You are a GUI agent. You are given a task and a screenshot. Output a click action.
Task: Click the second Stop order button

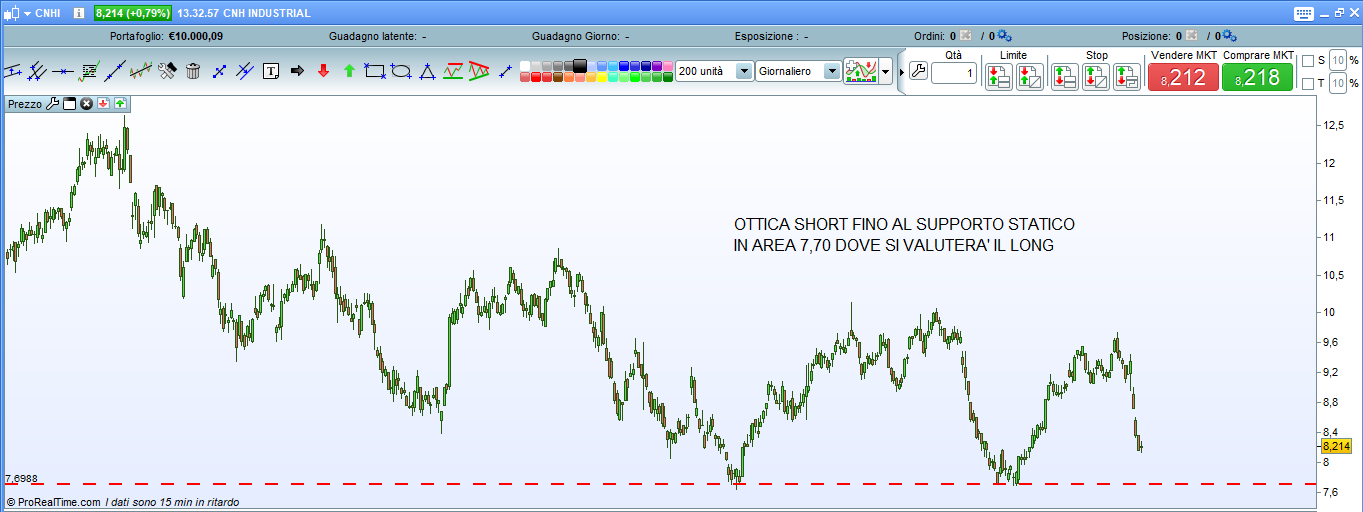(x=1096, y=76)
